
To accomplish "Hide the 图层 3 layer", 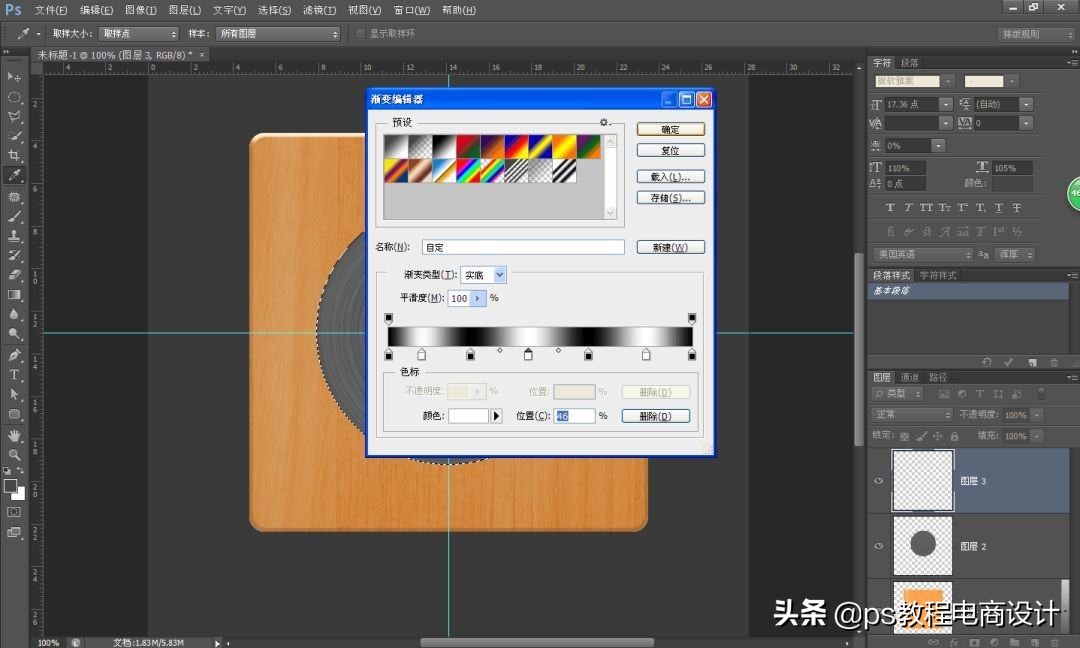I will [x=879, y=480].
